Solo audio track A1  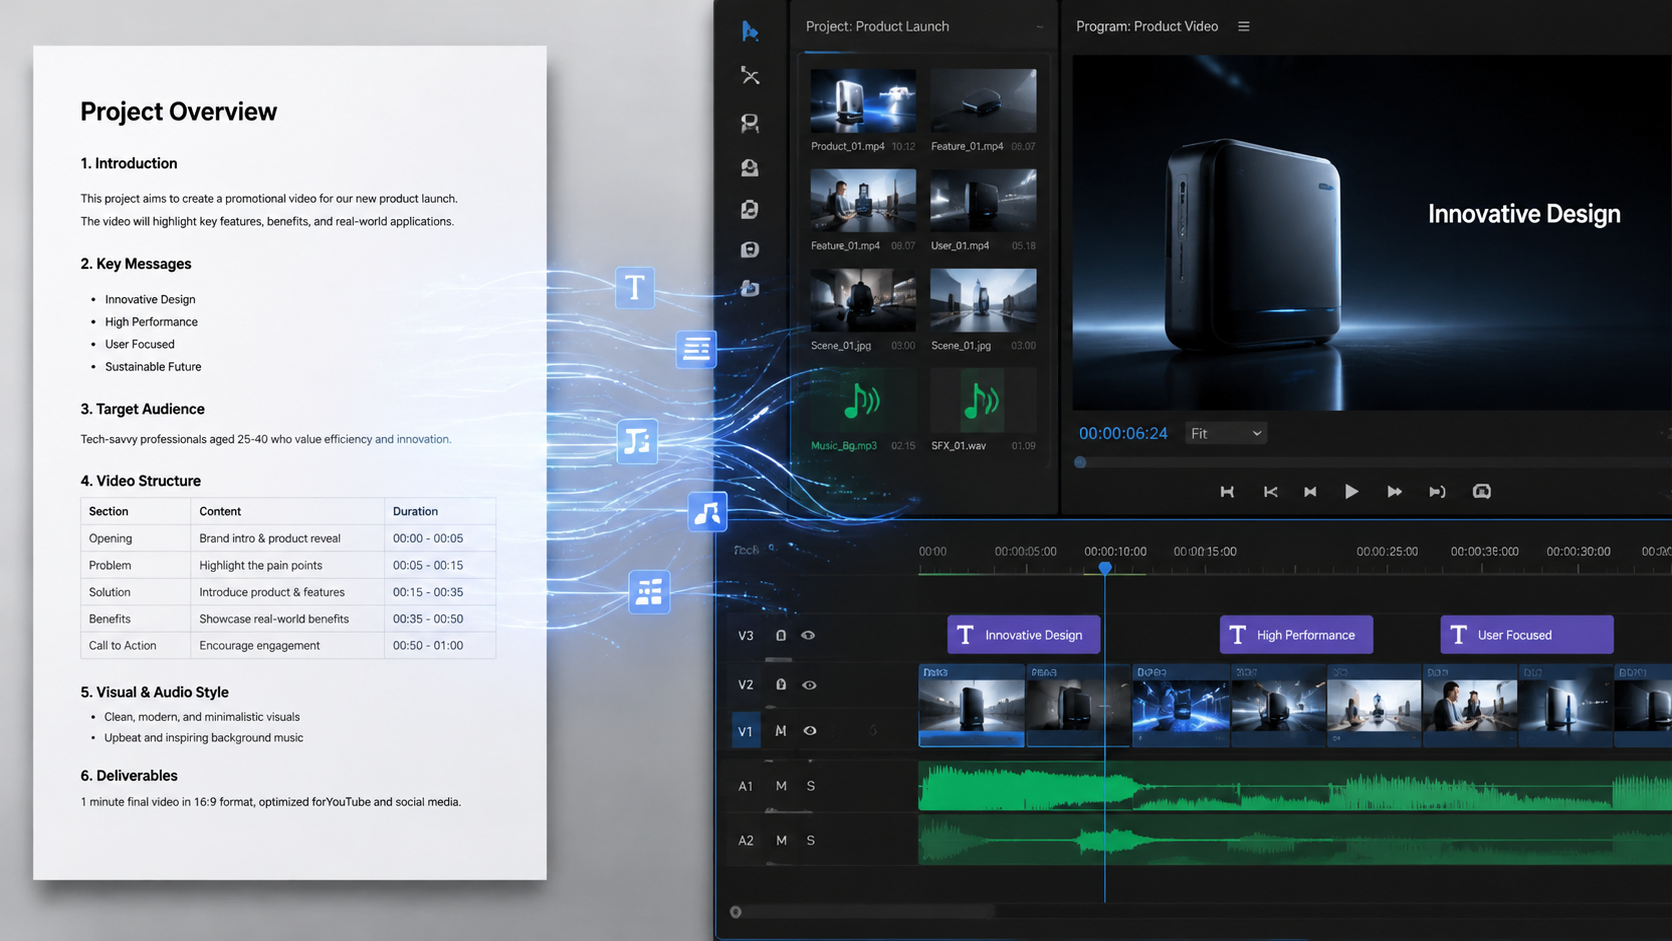tap(811, 786)
